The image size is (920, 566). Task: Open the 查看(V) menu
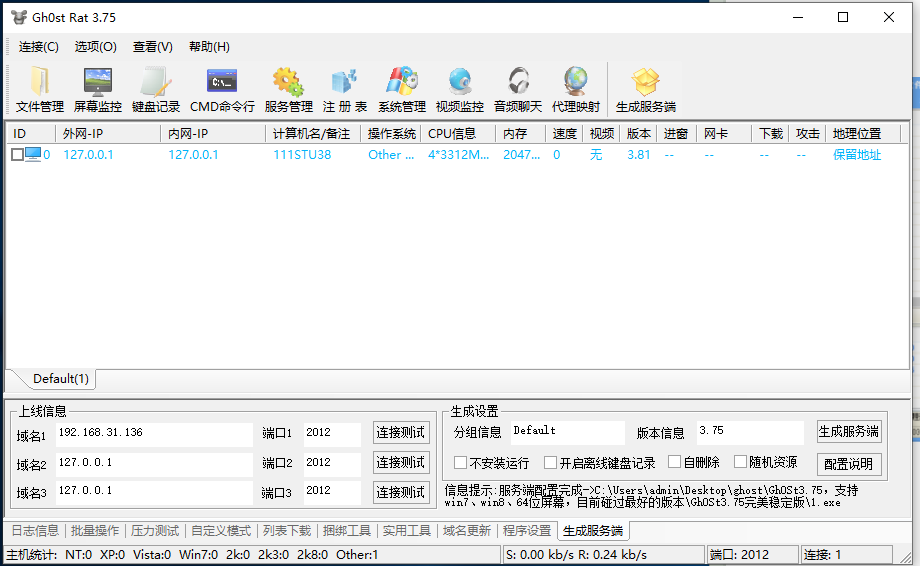153,47
